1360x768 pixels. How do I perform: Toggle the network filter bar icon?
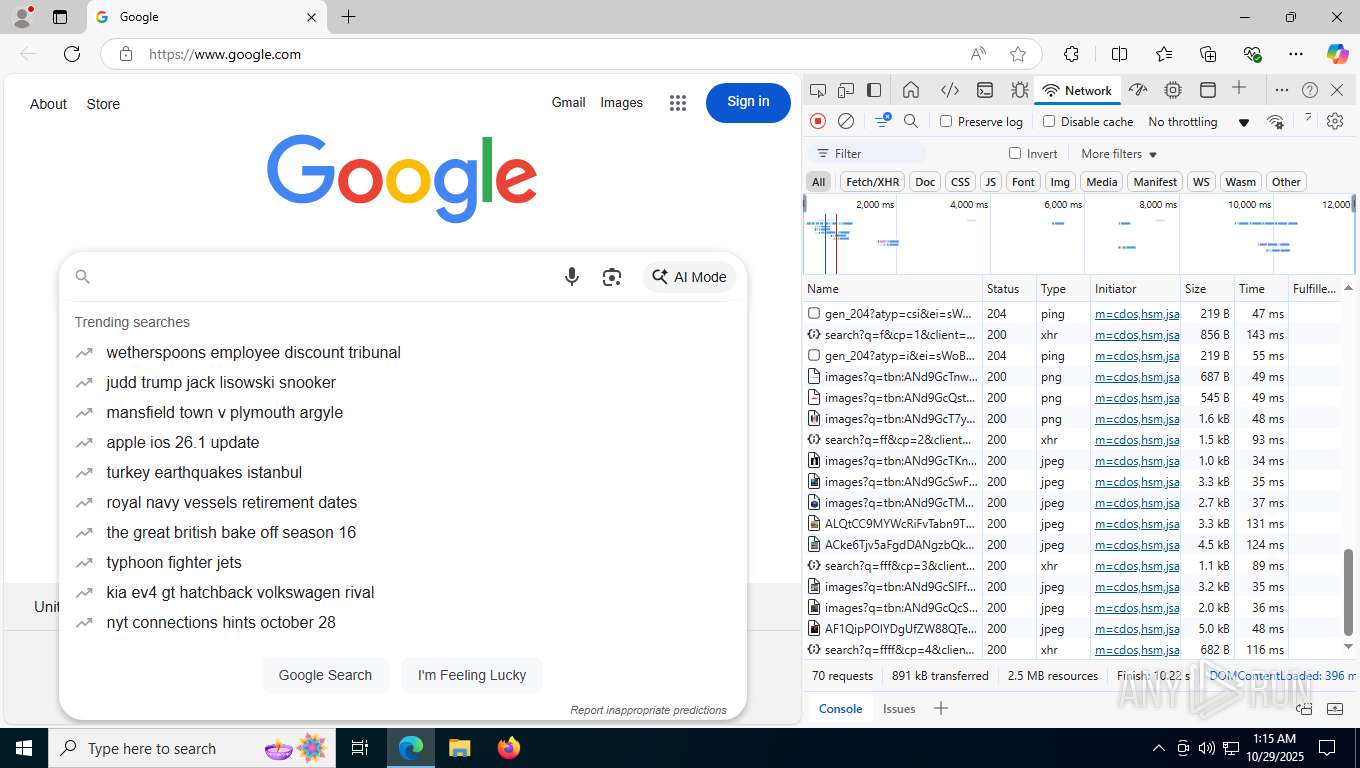[x=883, y=121]
